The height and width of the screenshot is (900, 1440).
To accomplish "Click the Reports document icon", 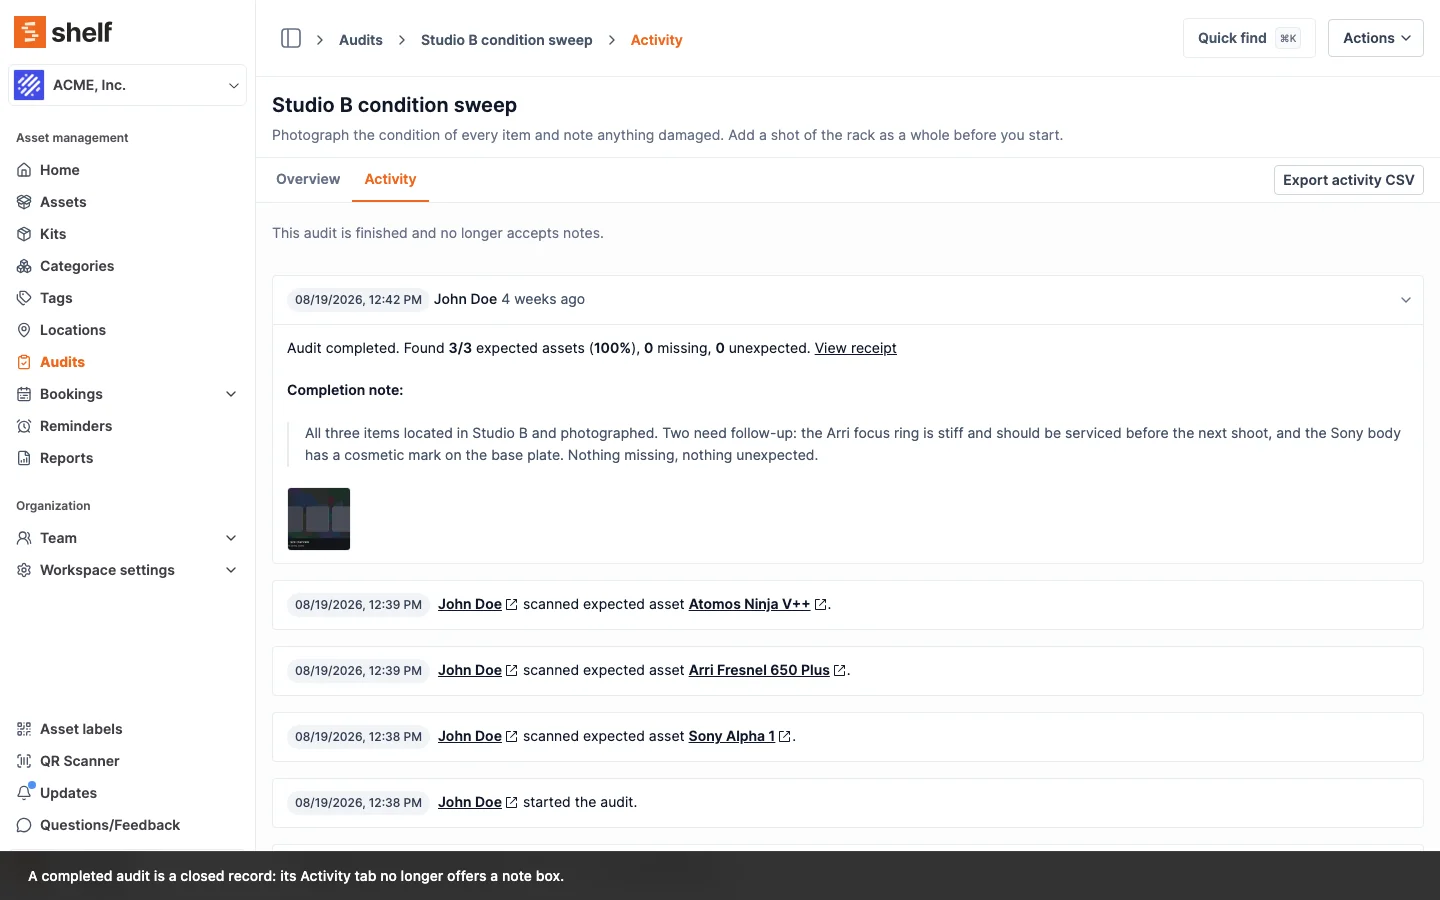I will coord(24,458).
